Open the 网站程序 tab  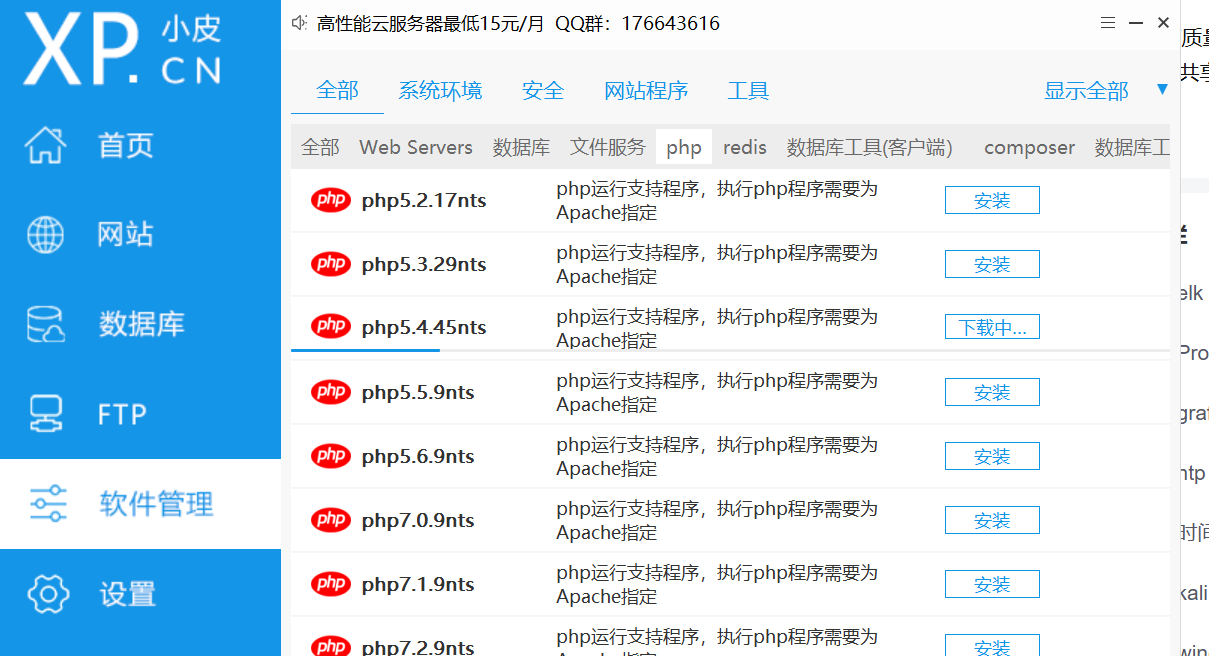pos(646,91)
